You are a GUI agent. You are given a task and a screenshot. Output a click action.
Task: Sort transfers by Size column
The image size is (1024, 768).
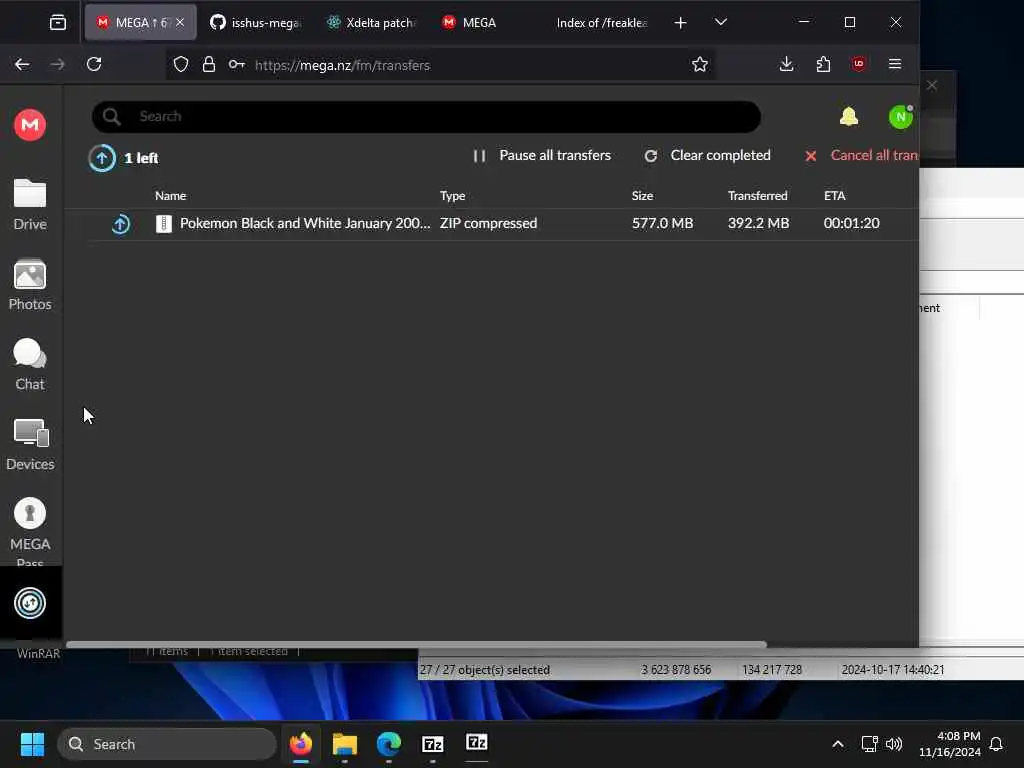pos(643,195)
